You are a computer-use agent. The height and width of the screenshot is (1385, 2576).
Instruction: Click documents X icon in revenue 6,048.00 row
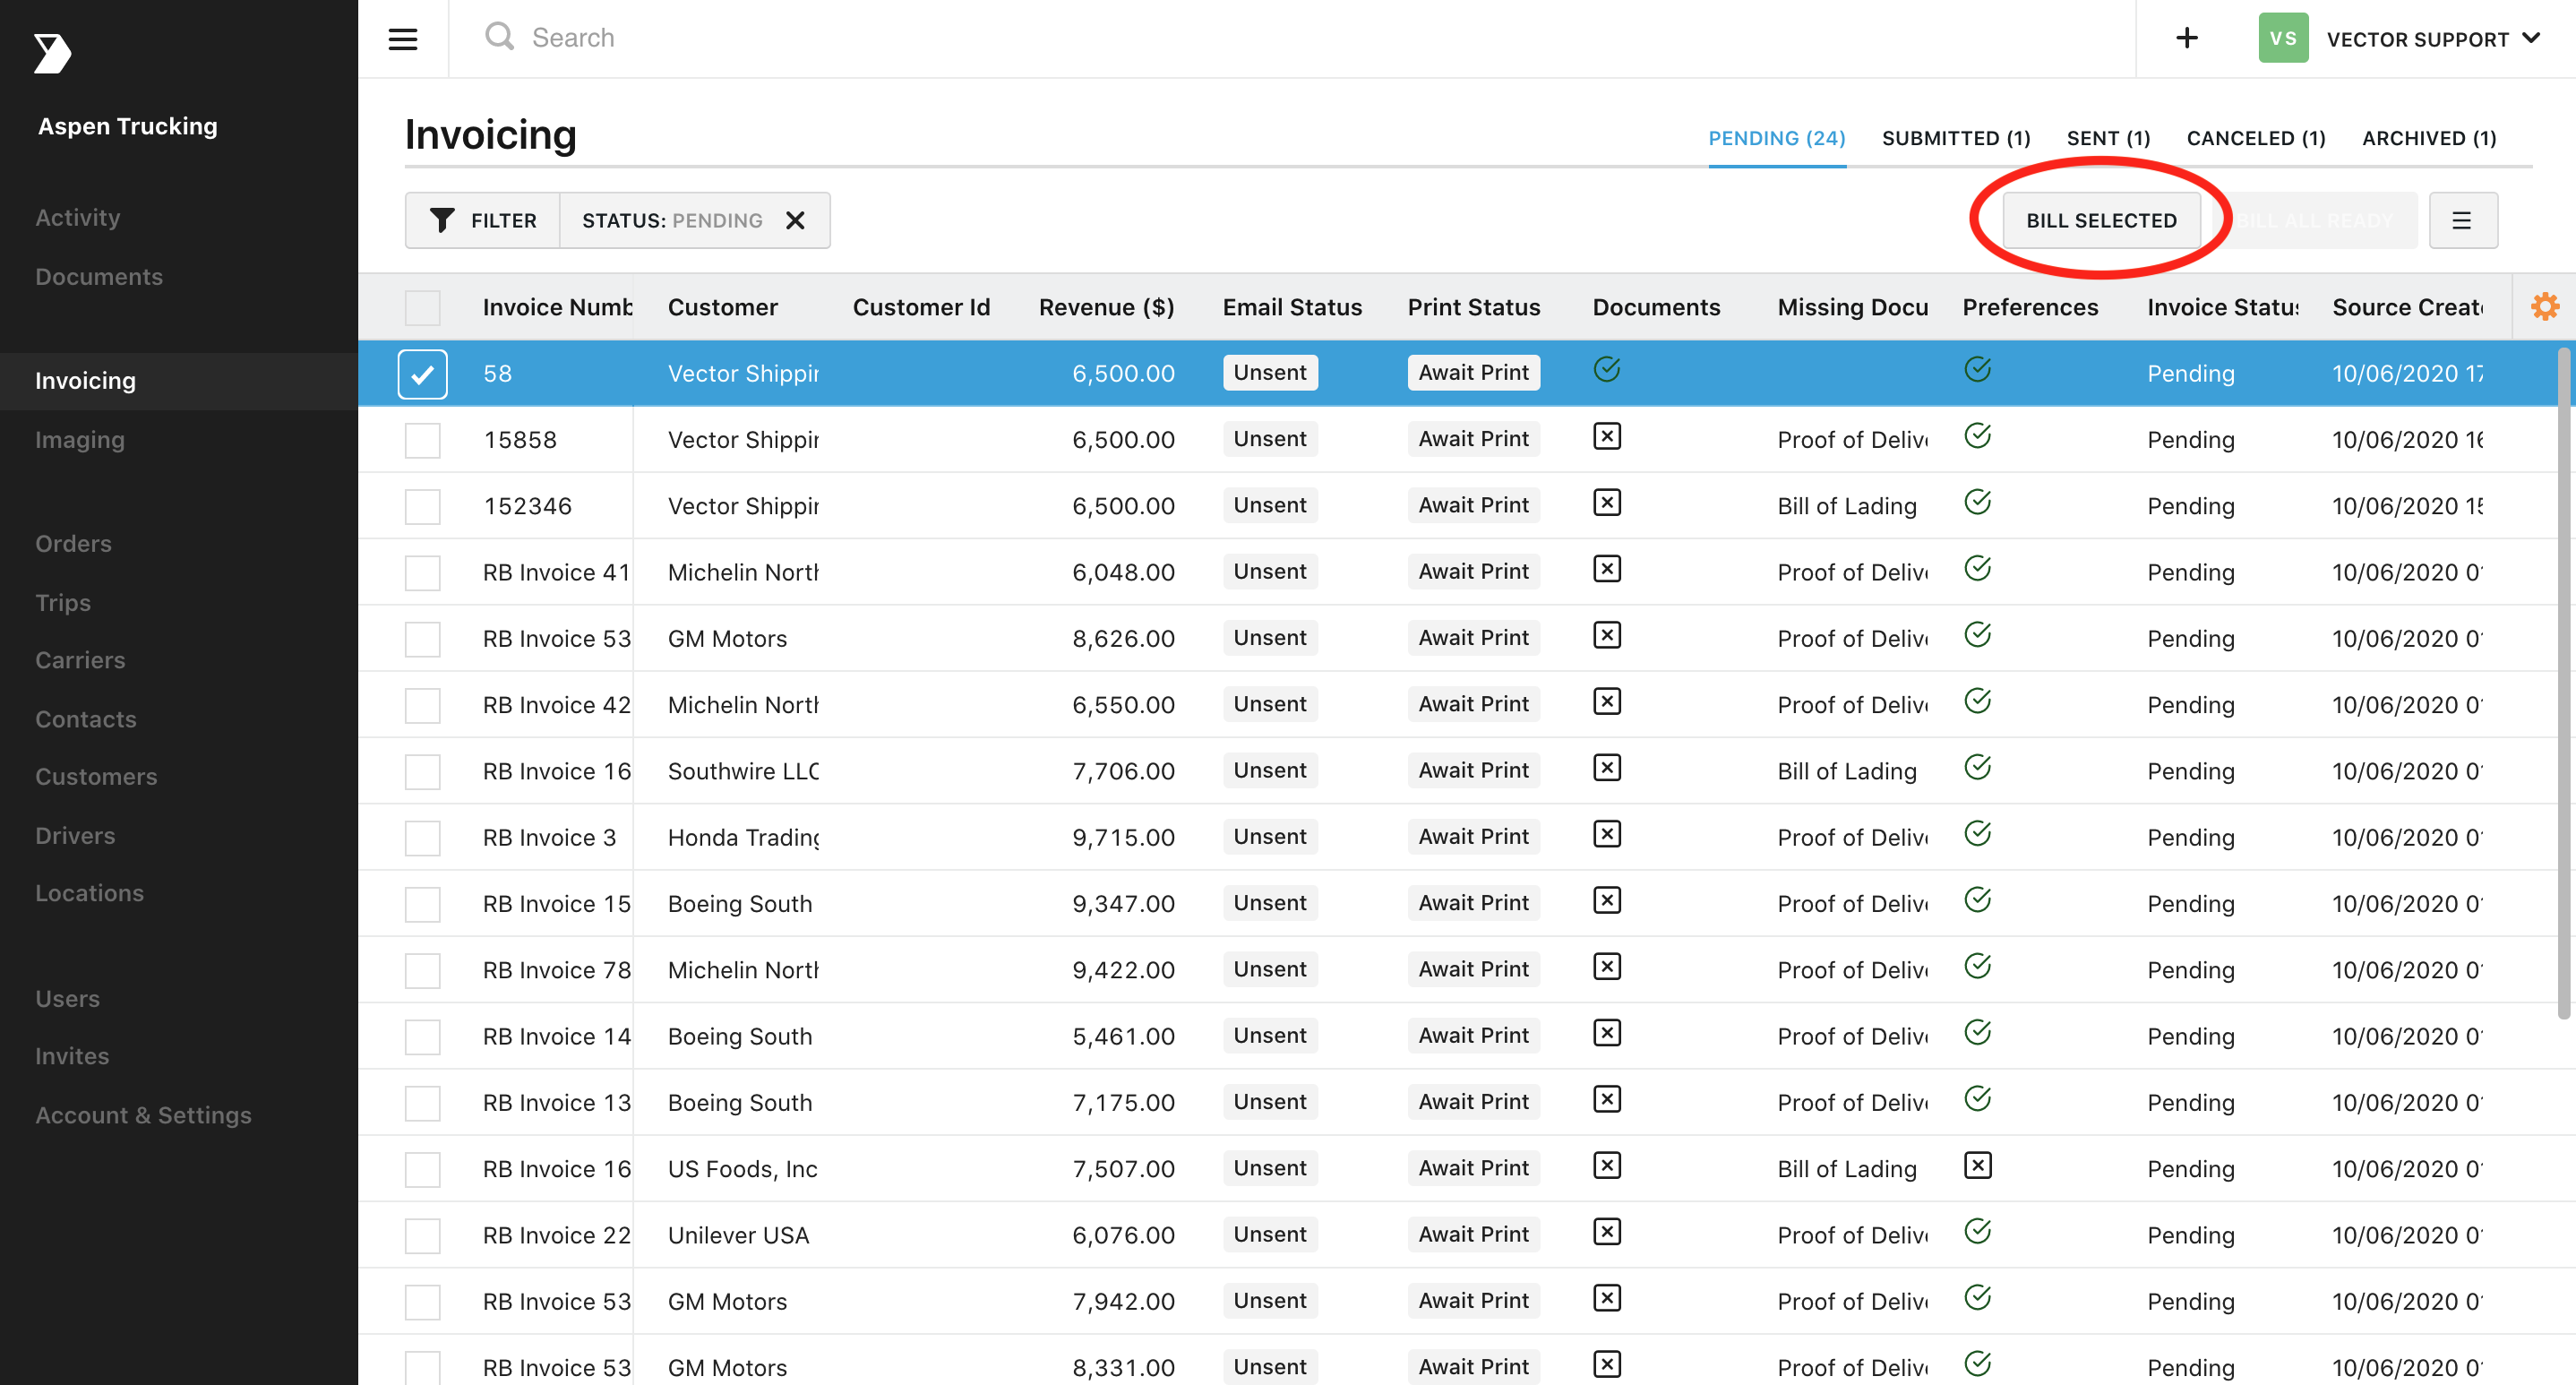tap(1607, 569)
